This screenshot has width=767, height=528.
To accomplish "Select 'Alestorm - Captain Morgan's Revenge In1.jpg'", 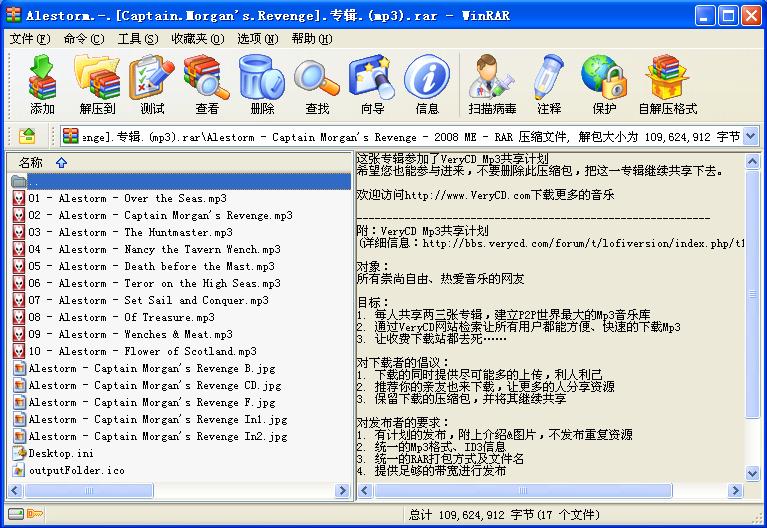I will point(150,419).
